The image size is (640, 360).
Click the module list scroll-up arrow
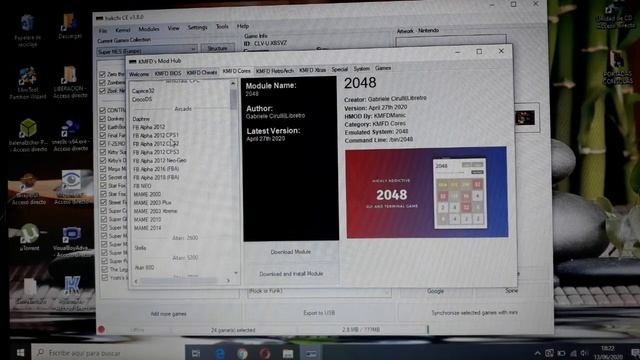tap(233, 83)
